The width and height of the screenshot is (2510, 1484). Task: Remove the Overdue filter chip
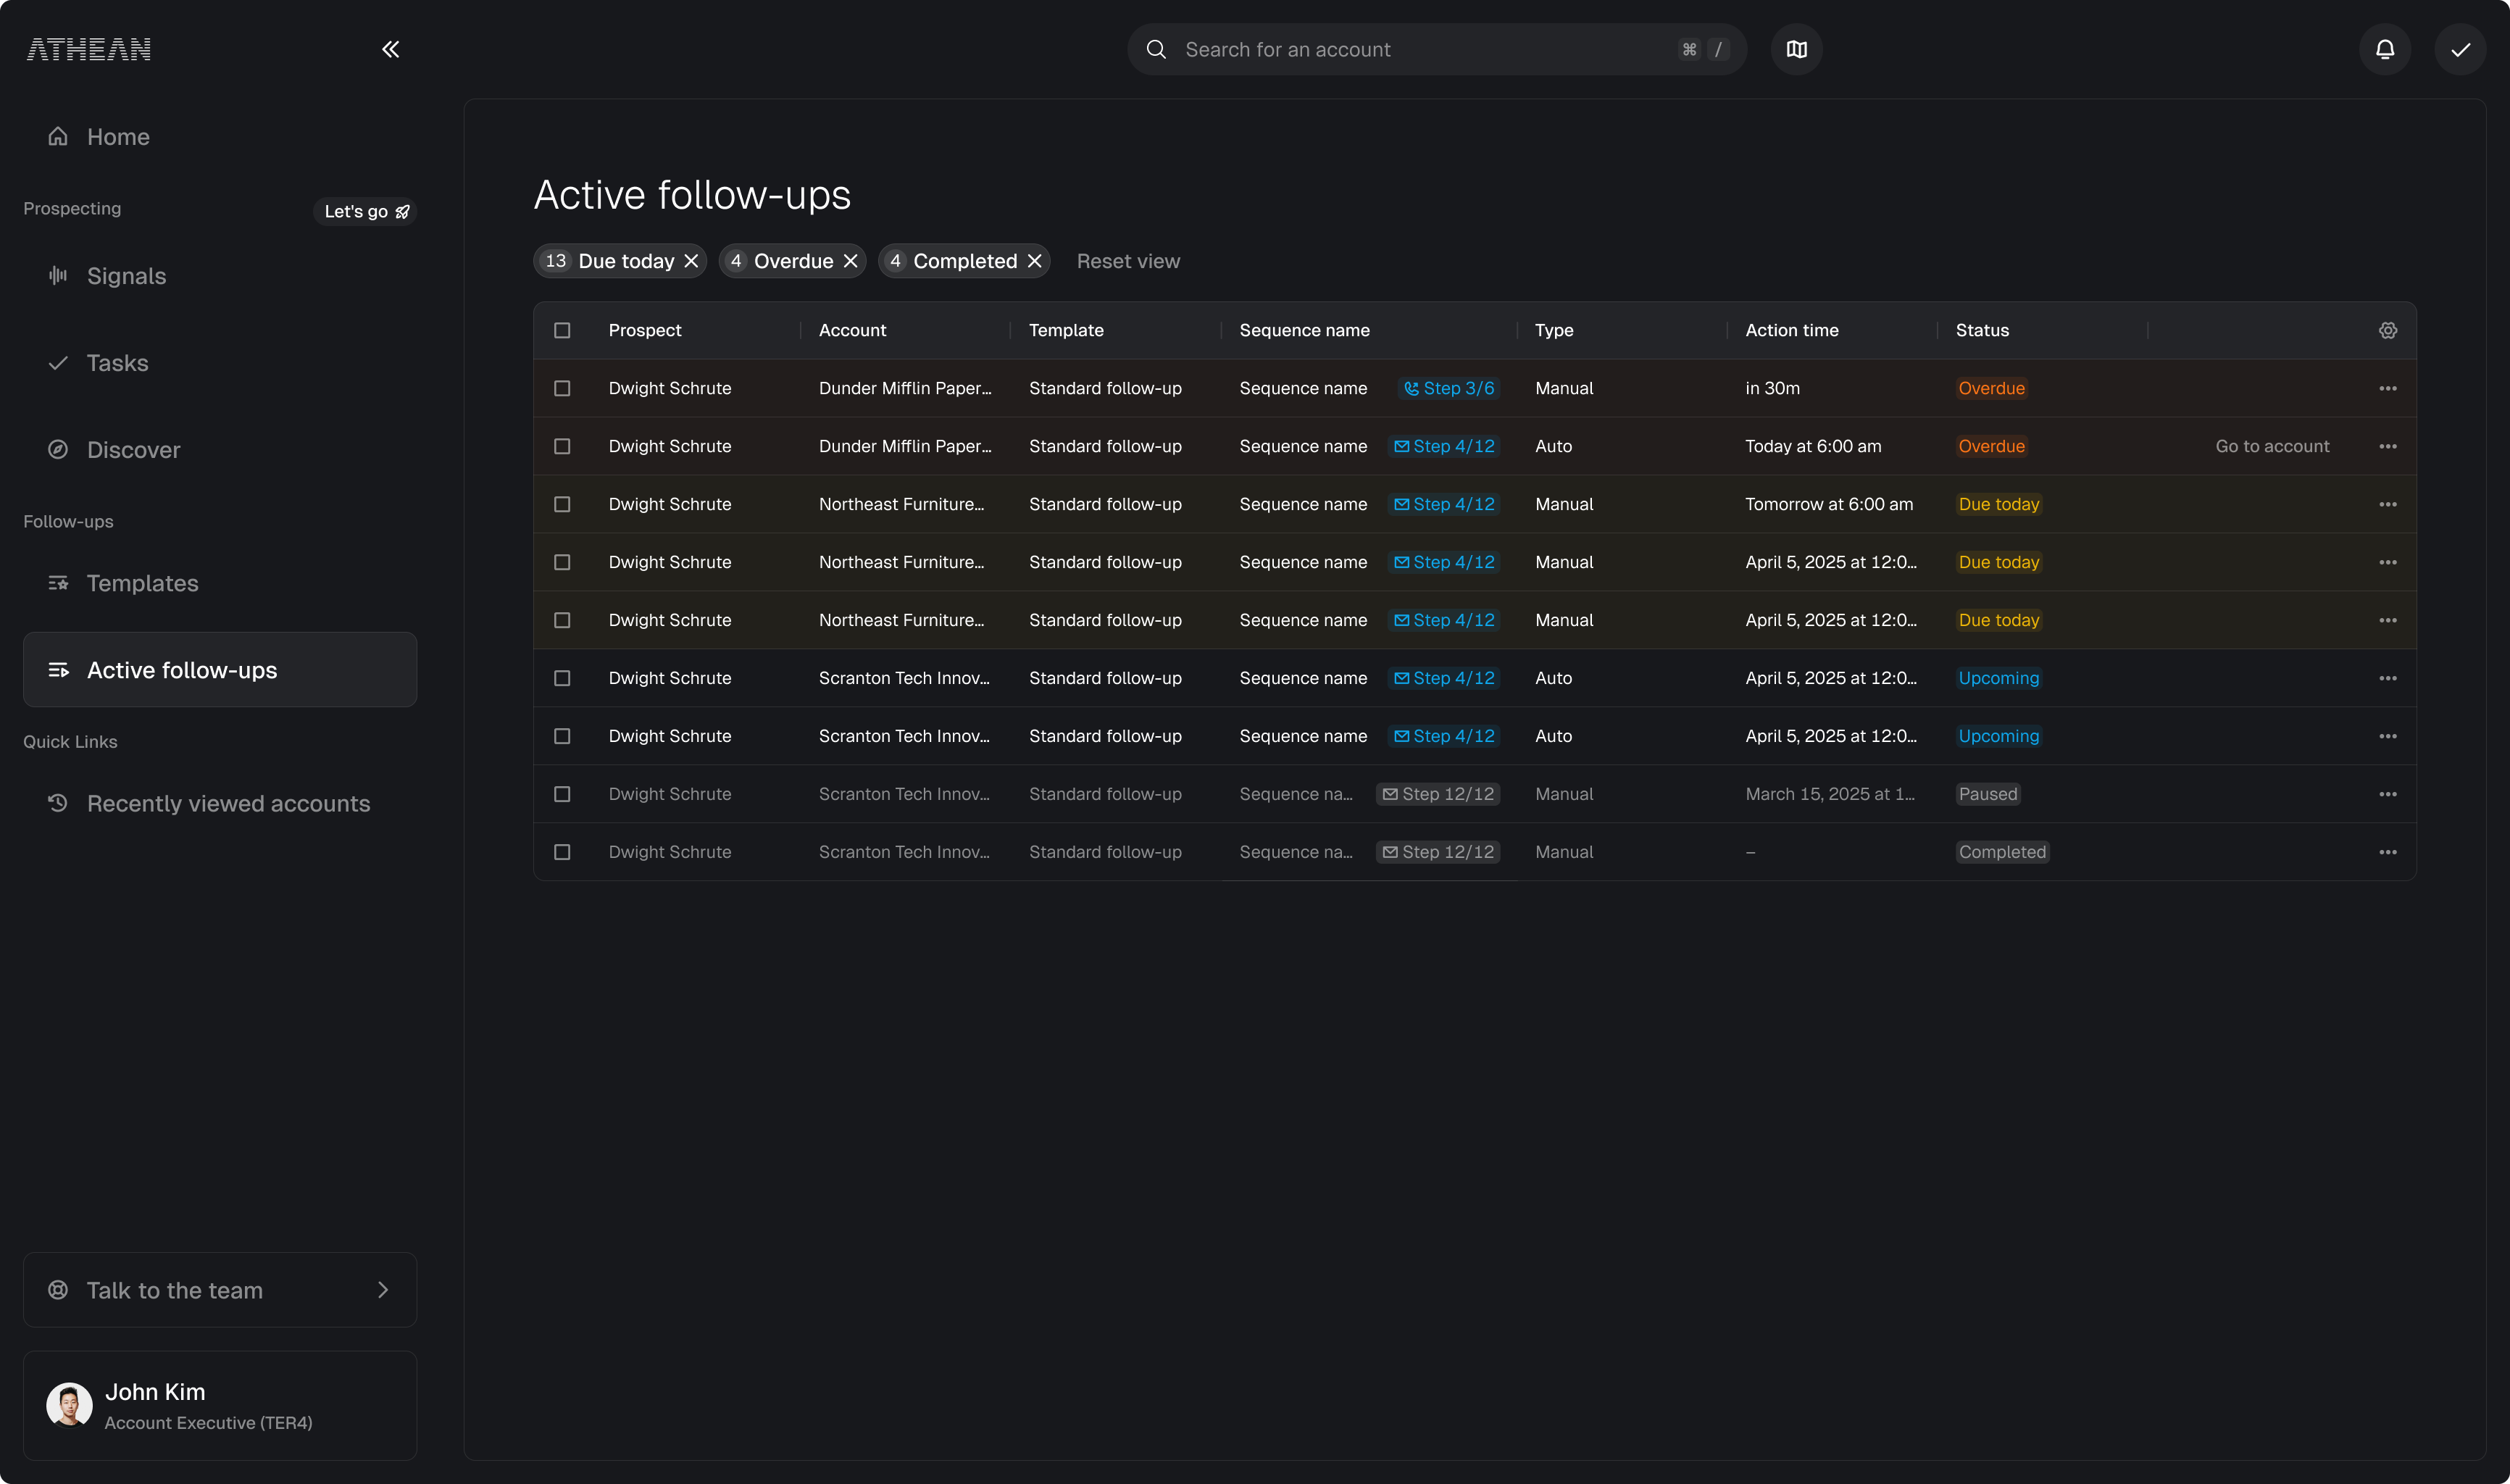coord(850,261)
